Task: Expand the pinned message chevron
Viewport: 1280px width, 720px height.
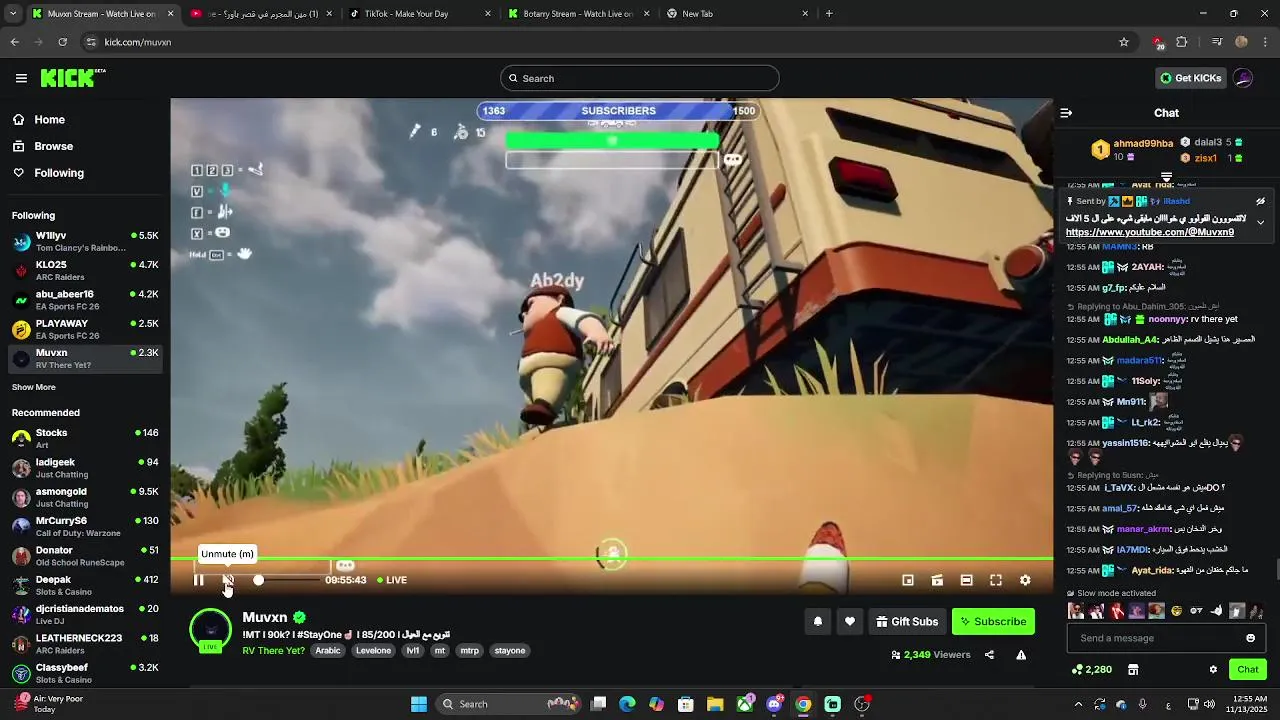Action: tap(1260, 222)
